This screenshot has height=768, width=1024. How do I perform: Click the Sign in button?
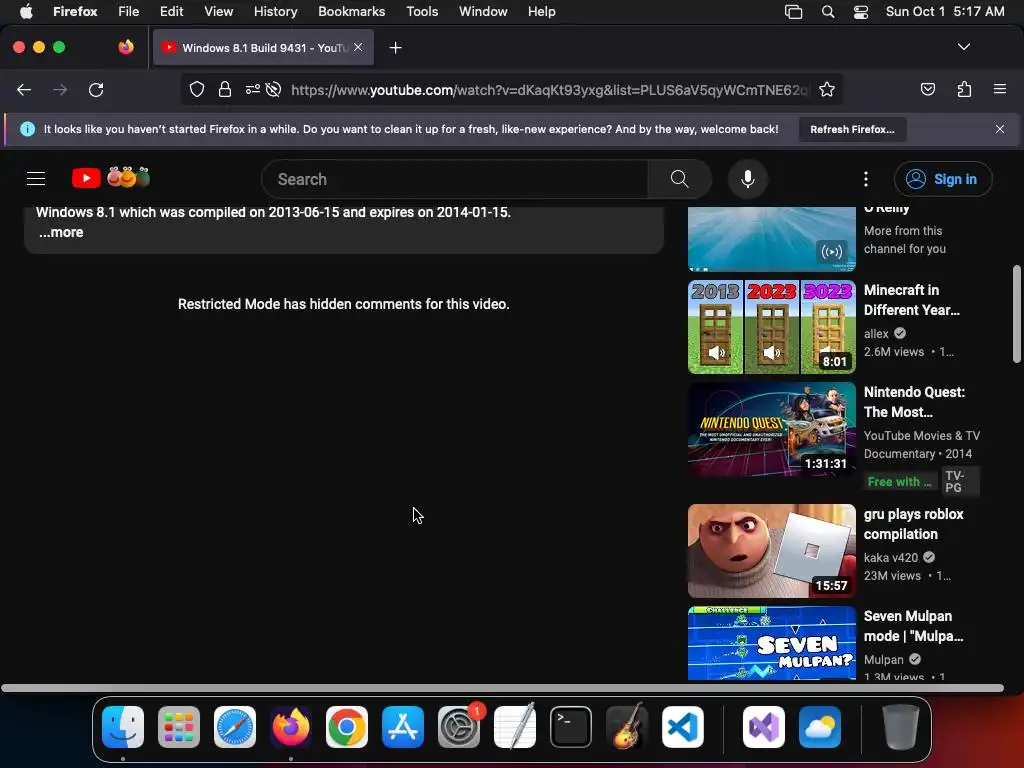pos(943,179)
